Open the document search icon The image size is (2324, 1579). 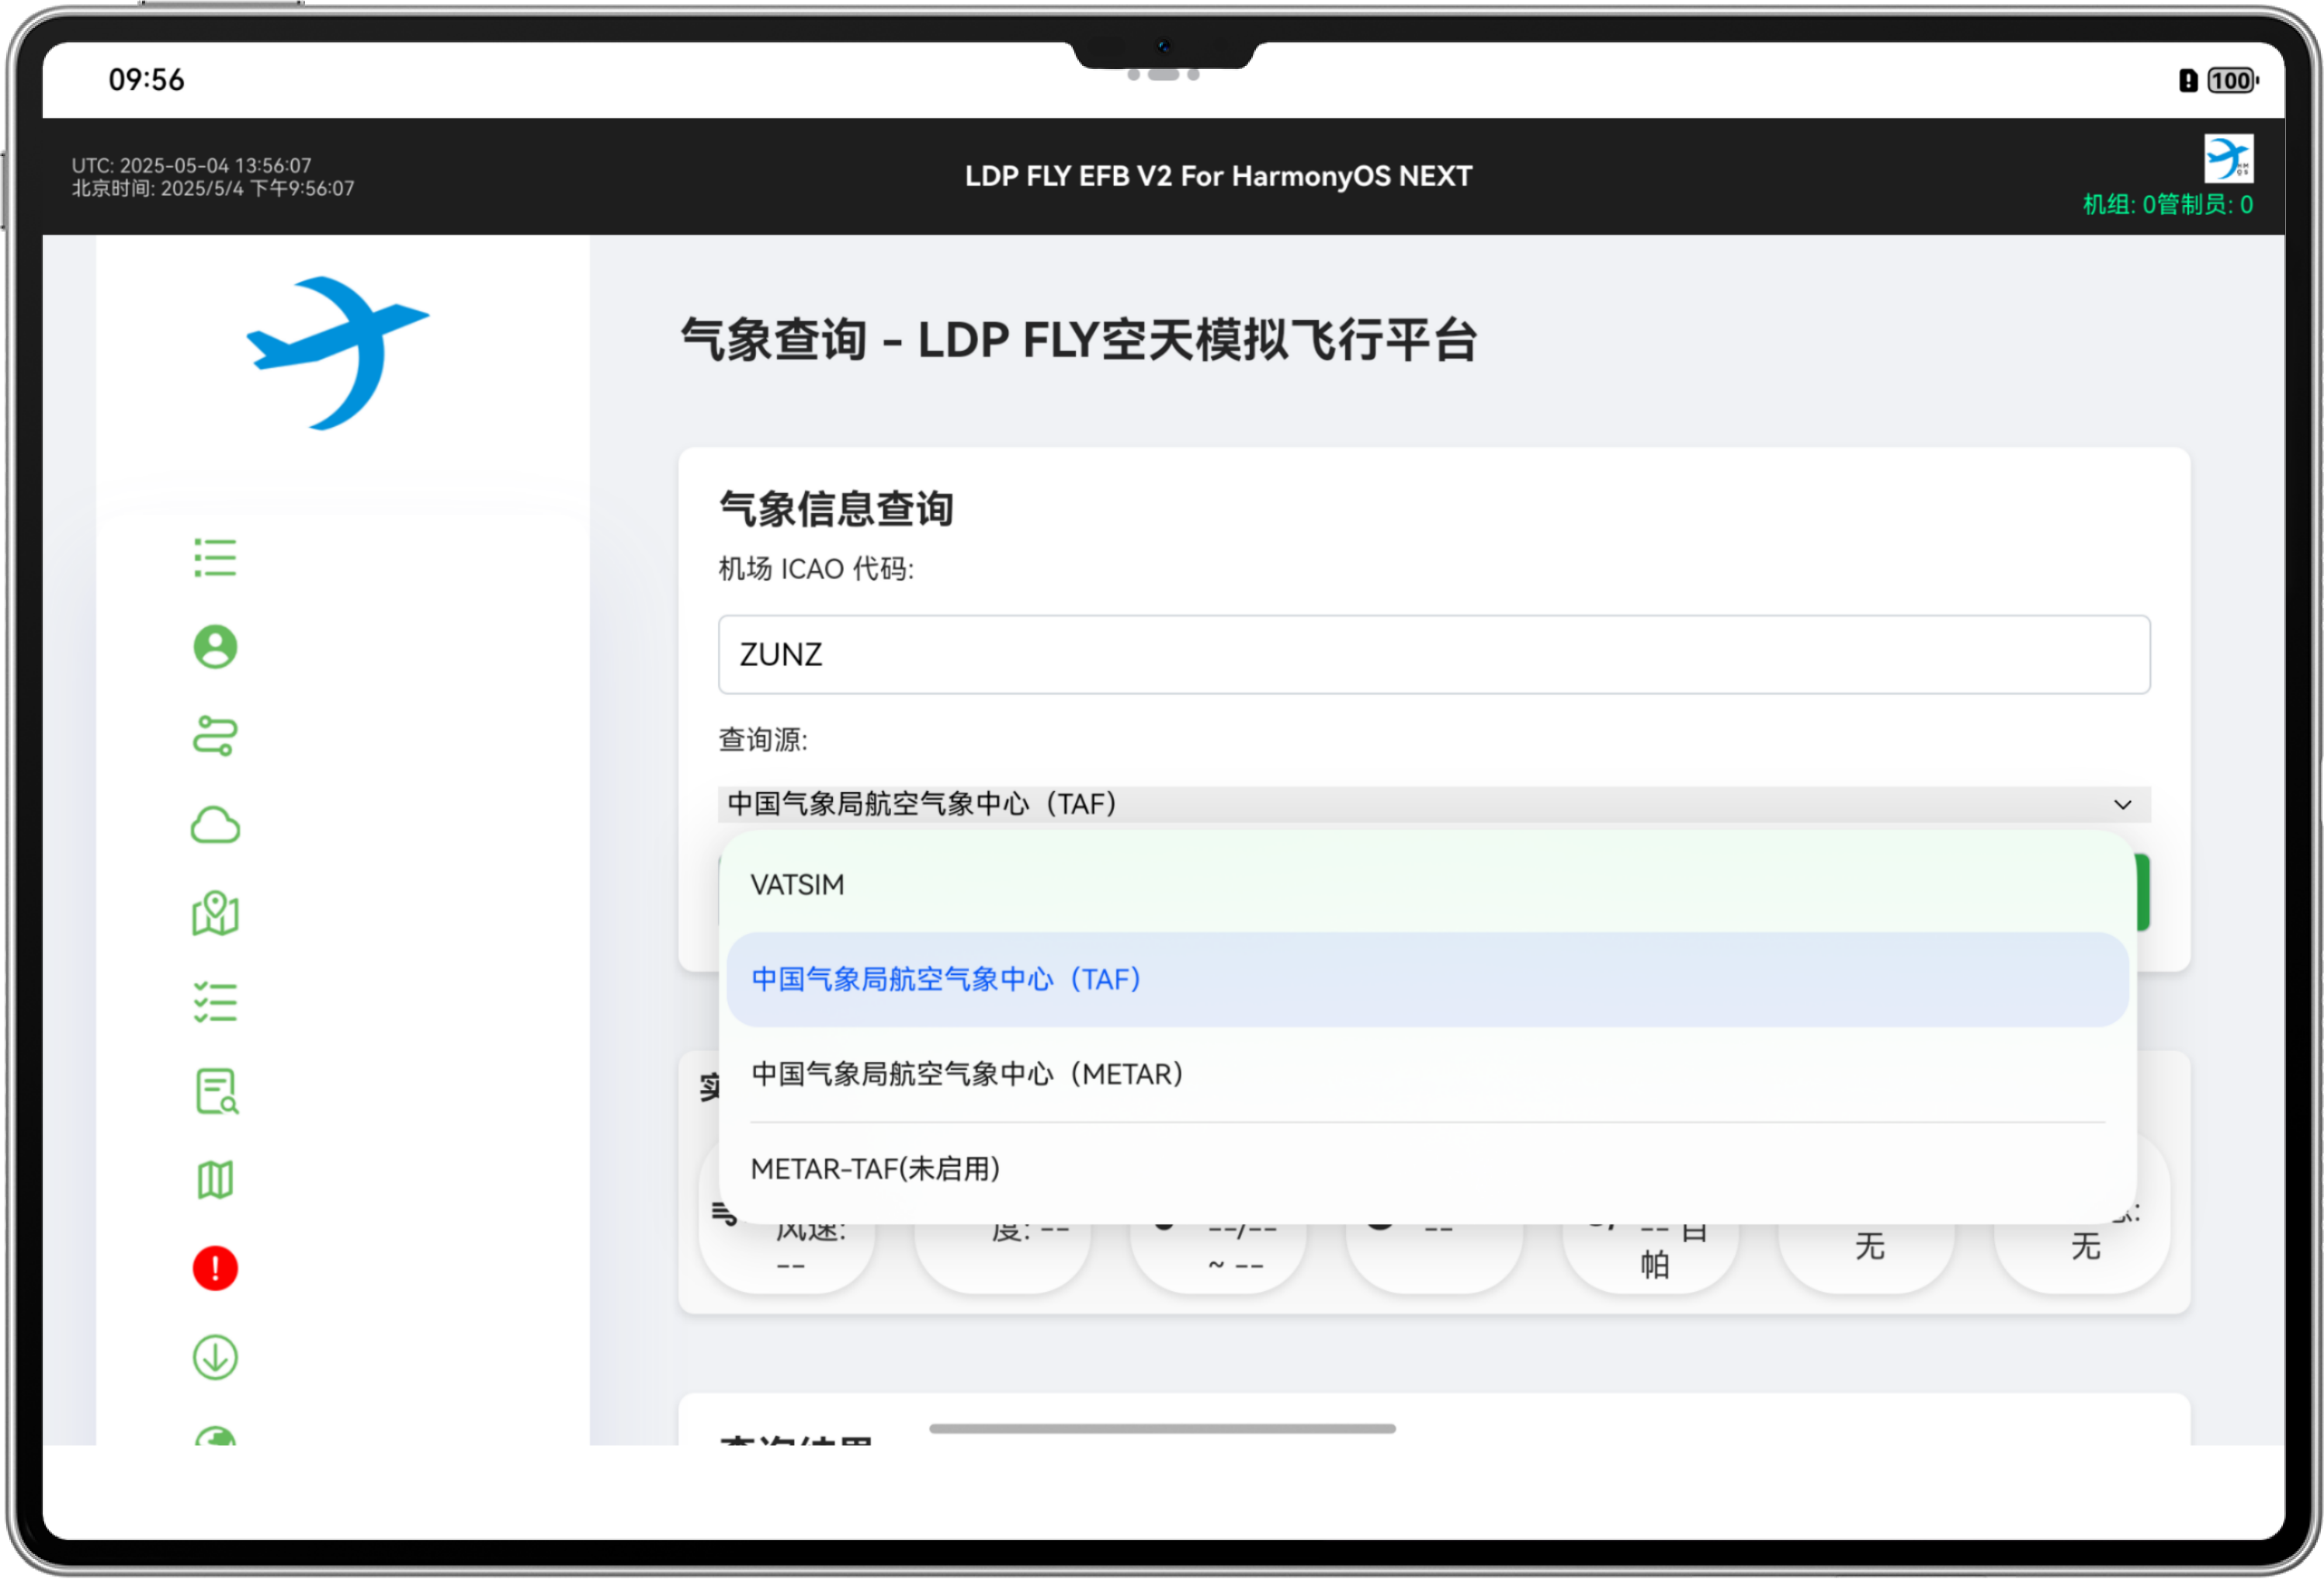tap(214, 1089)
